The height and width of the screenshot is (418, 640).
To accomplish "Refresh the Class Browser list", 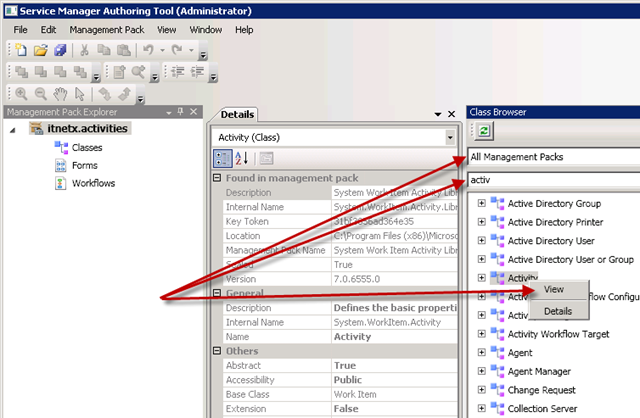I will (484, 131).
